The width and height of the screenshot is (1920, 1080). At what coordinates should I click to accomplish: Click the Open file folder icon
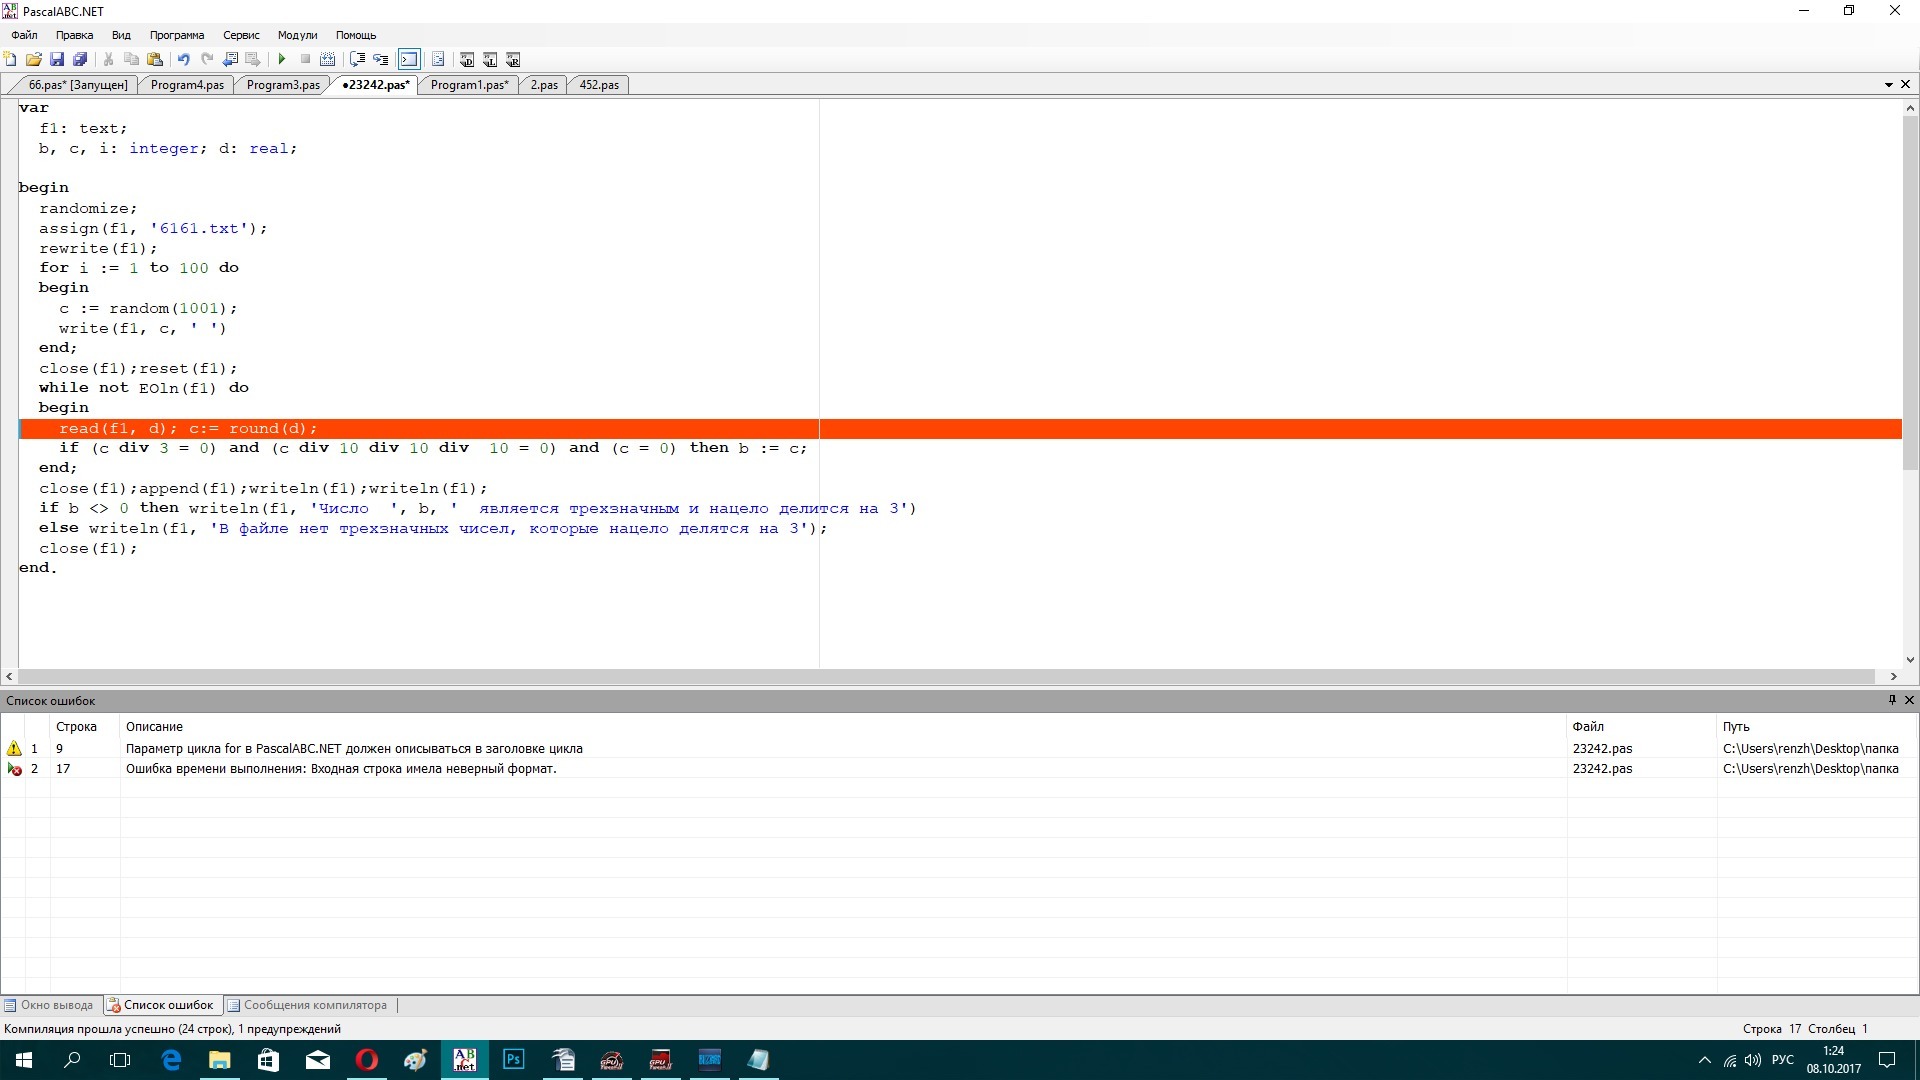[x=34, y=60]
